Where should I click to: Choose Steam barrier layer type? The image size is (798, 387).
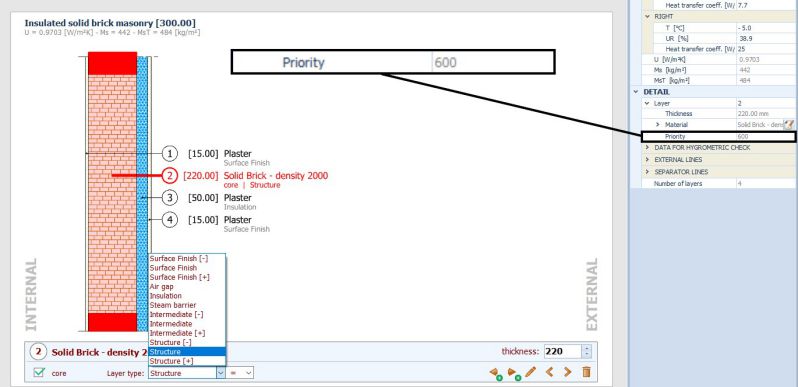[187, 305]
